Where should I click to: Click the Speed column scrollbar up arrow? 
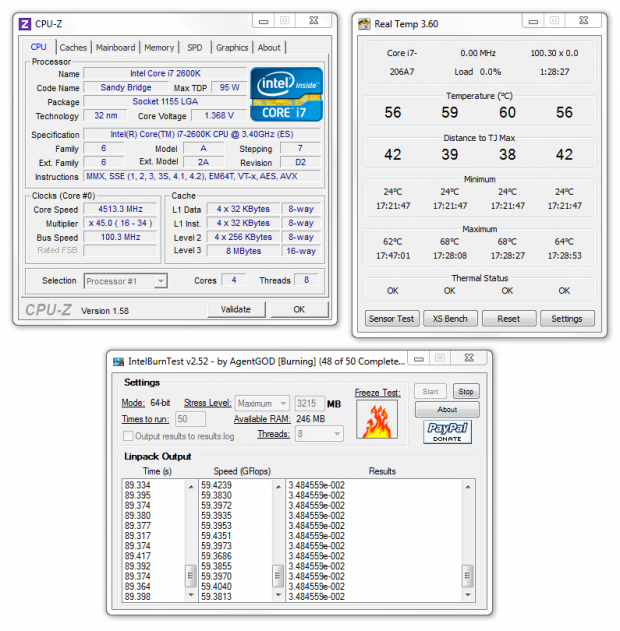pos(278,487)
